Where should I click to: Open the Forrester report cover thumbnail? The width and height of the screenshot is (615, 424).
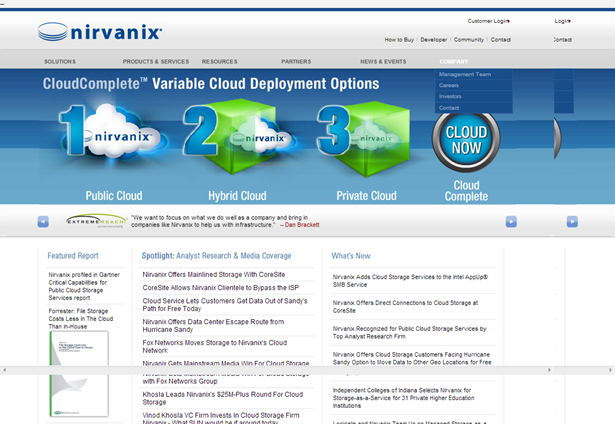point(79,374)
